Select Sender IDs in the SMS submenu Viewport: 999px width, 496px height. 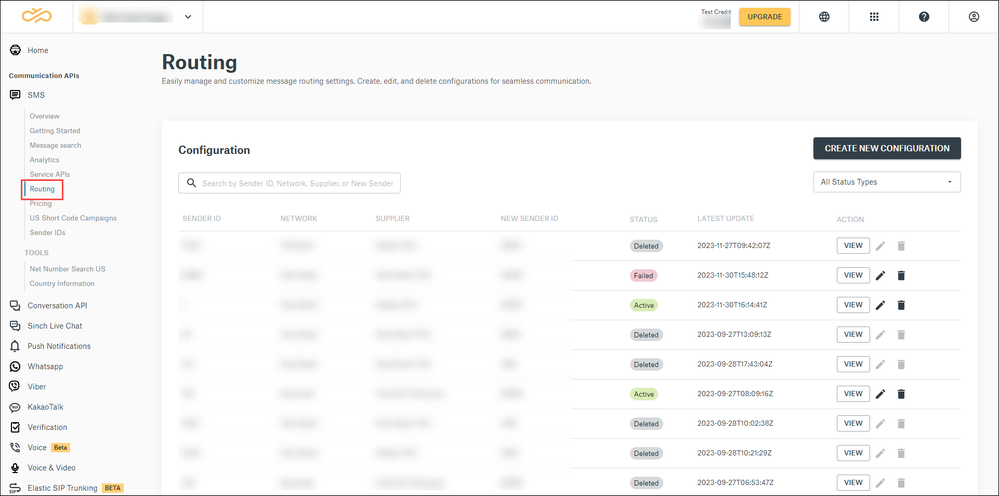(x=47, y=232)
